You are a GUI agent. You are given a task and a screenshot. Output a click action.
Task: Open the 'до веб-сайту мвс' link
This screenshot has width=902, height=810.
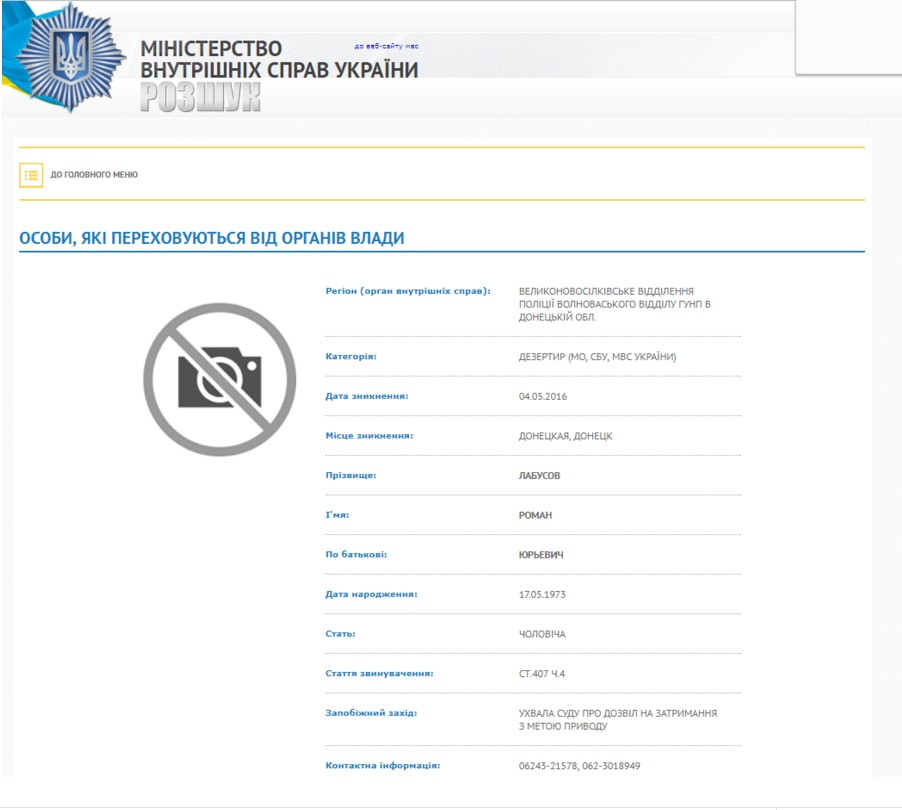click(386, 46)
